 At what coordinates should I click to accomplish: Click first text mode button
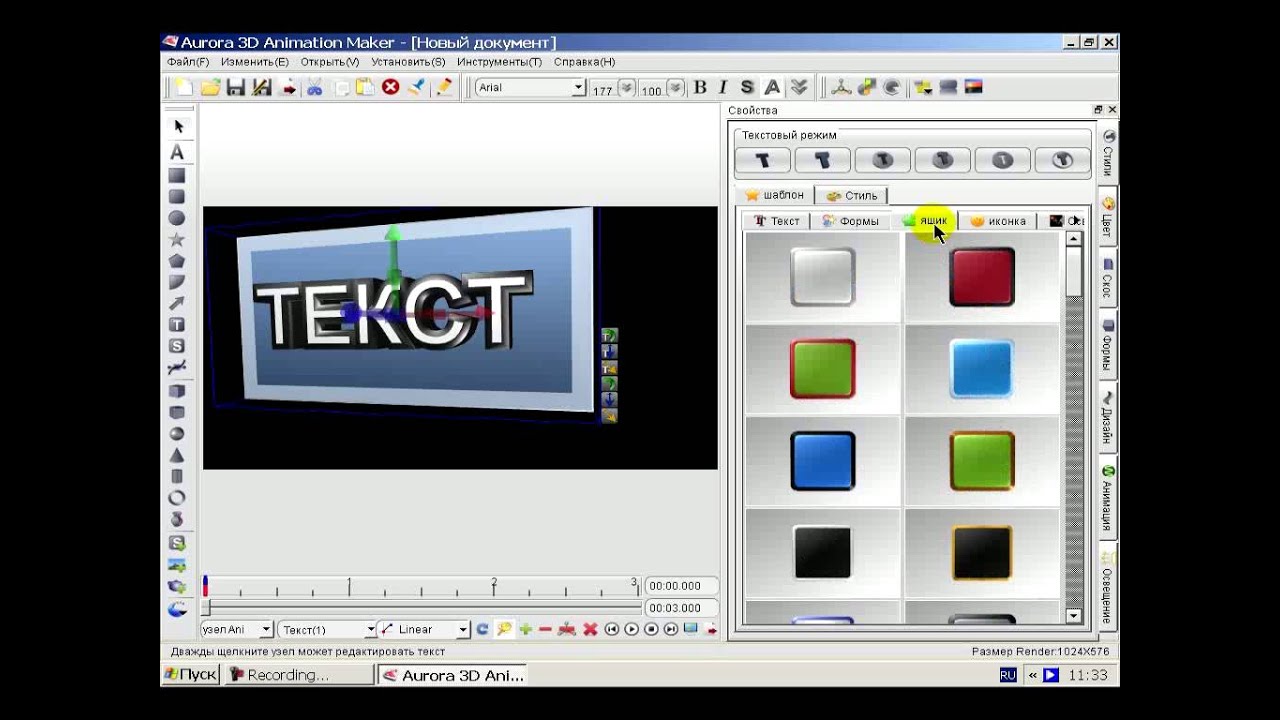click(x=763, y=160)
